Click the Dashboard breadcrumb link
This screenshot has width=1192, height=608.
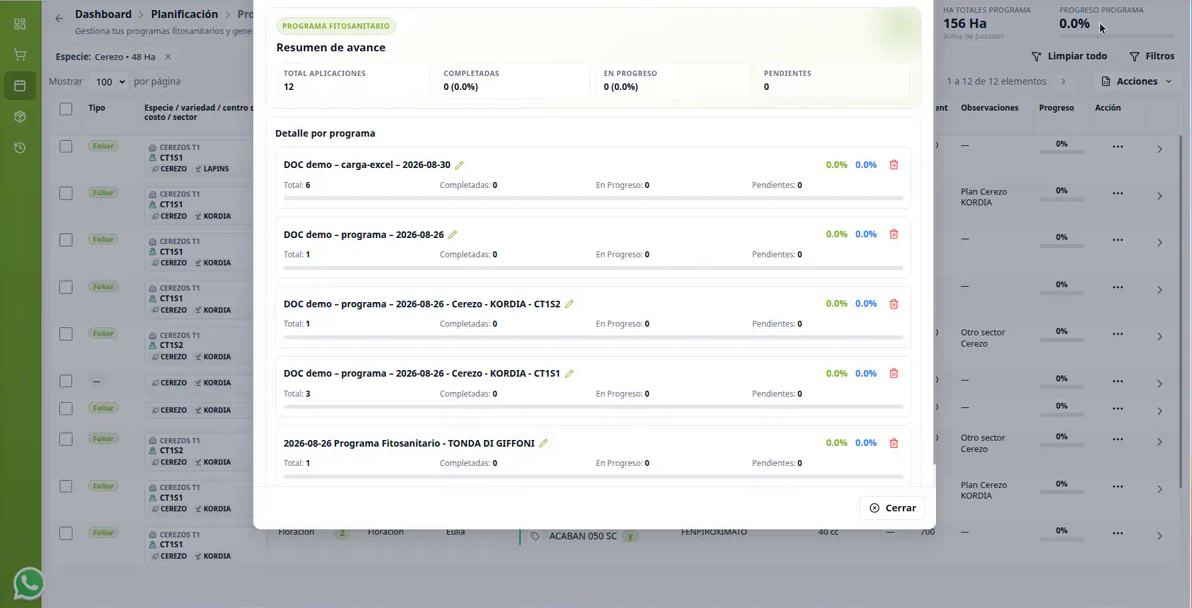(103, 14)
